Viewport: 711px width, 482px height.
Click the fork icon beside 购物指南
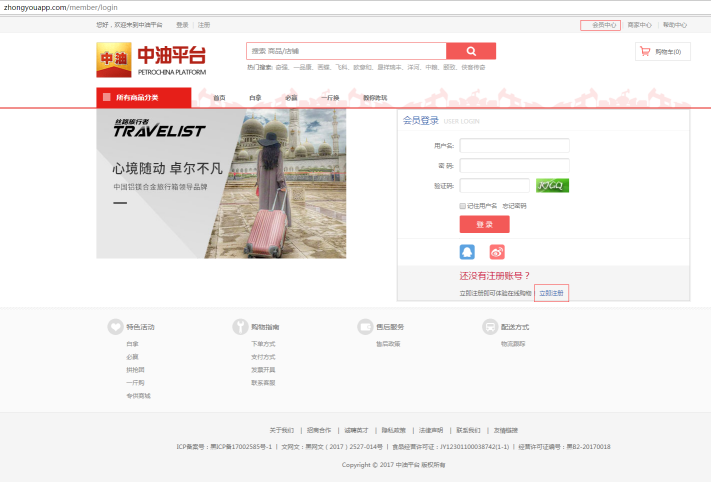[240, 326]
